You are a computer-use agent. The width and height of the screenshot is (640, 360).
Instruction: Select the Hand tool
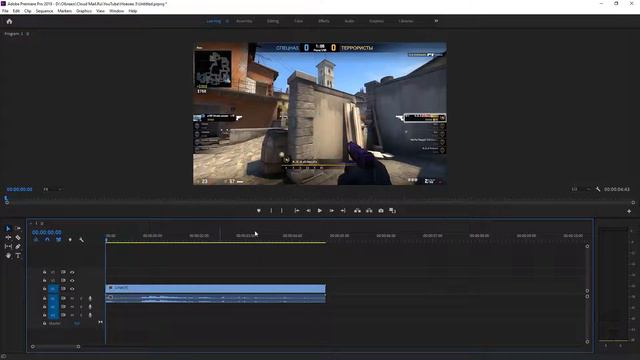pos(8,256)
